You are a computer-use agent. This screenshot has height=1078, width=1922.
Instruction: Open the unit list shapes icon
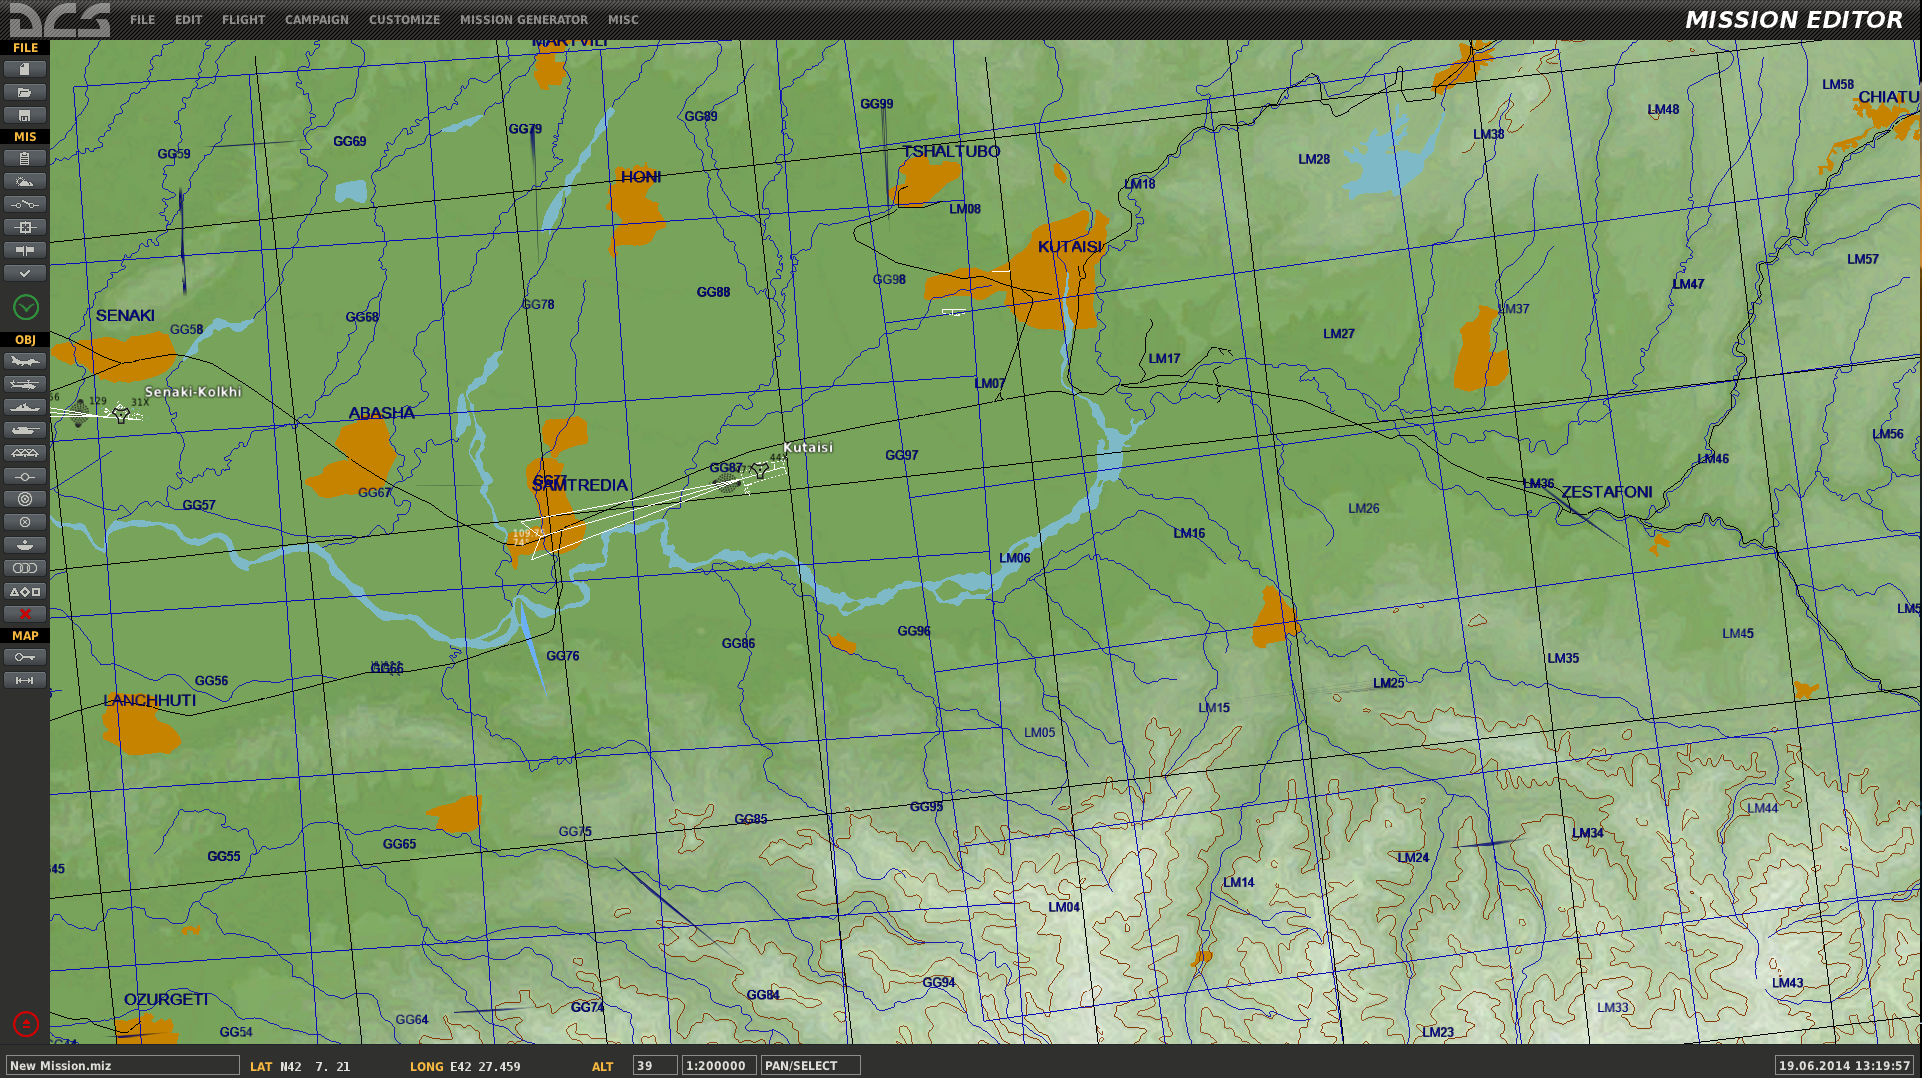coord(25,591)
